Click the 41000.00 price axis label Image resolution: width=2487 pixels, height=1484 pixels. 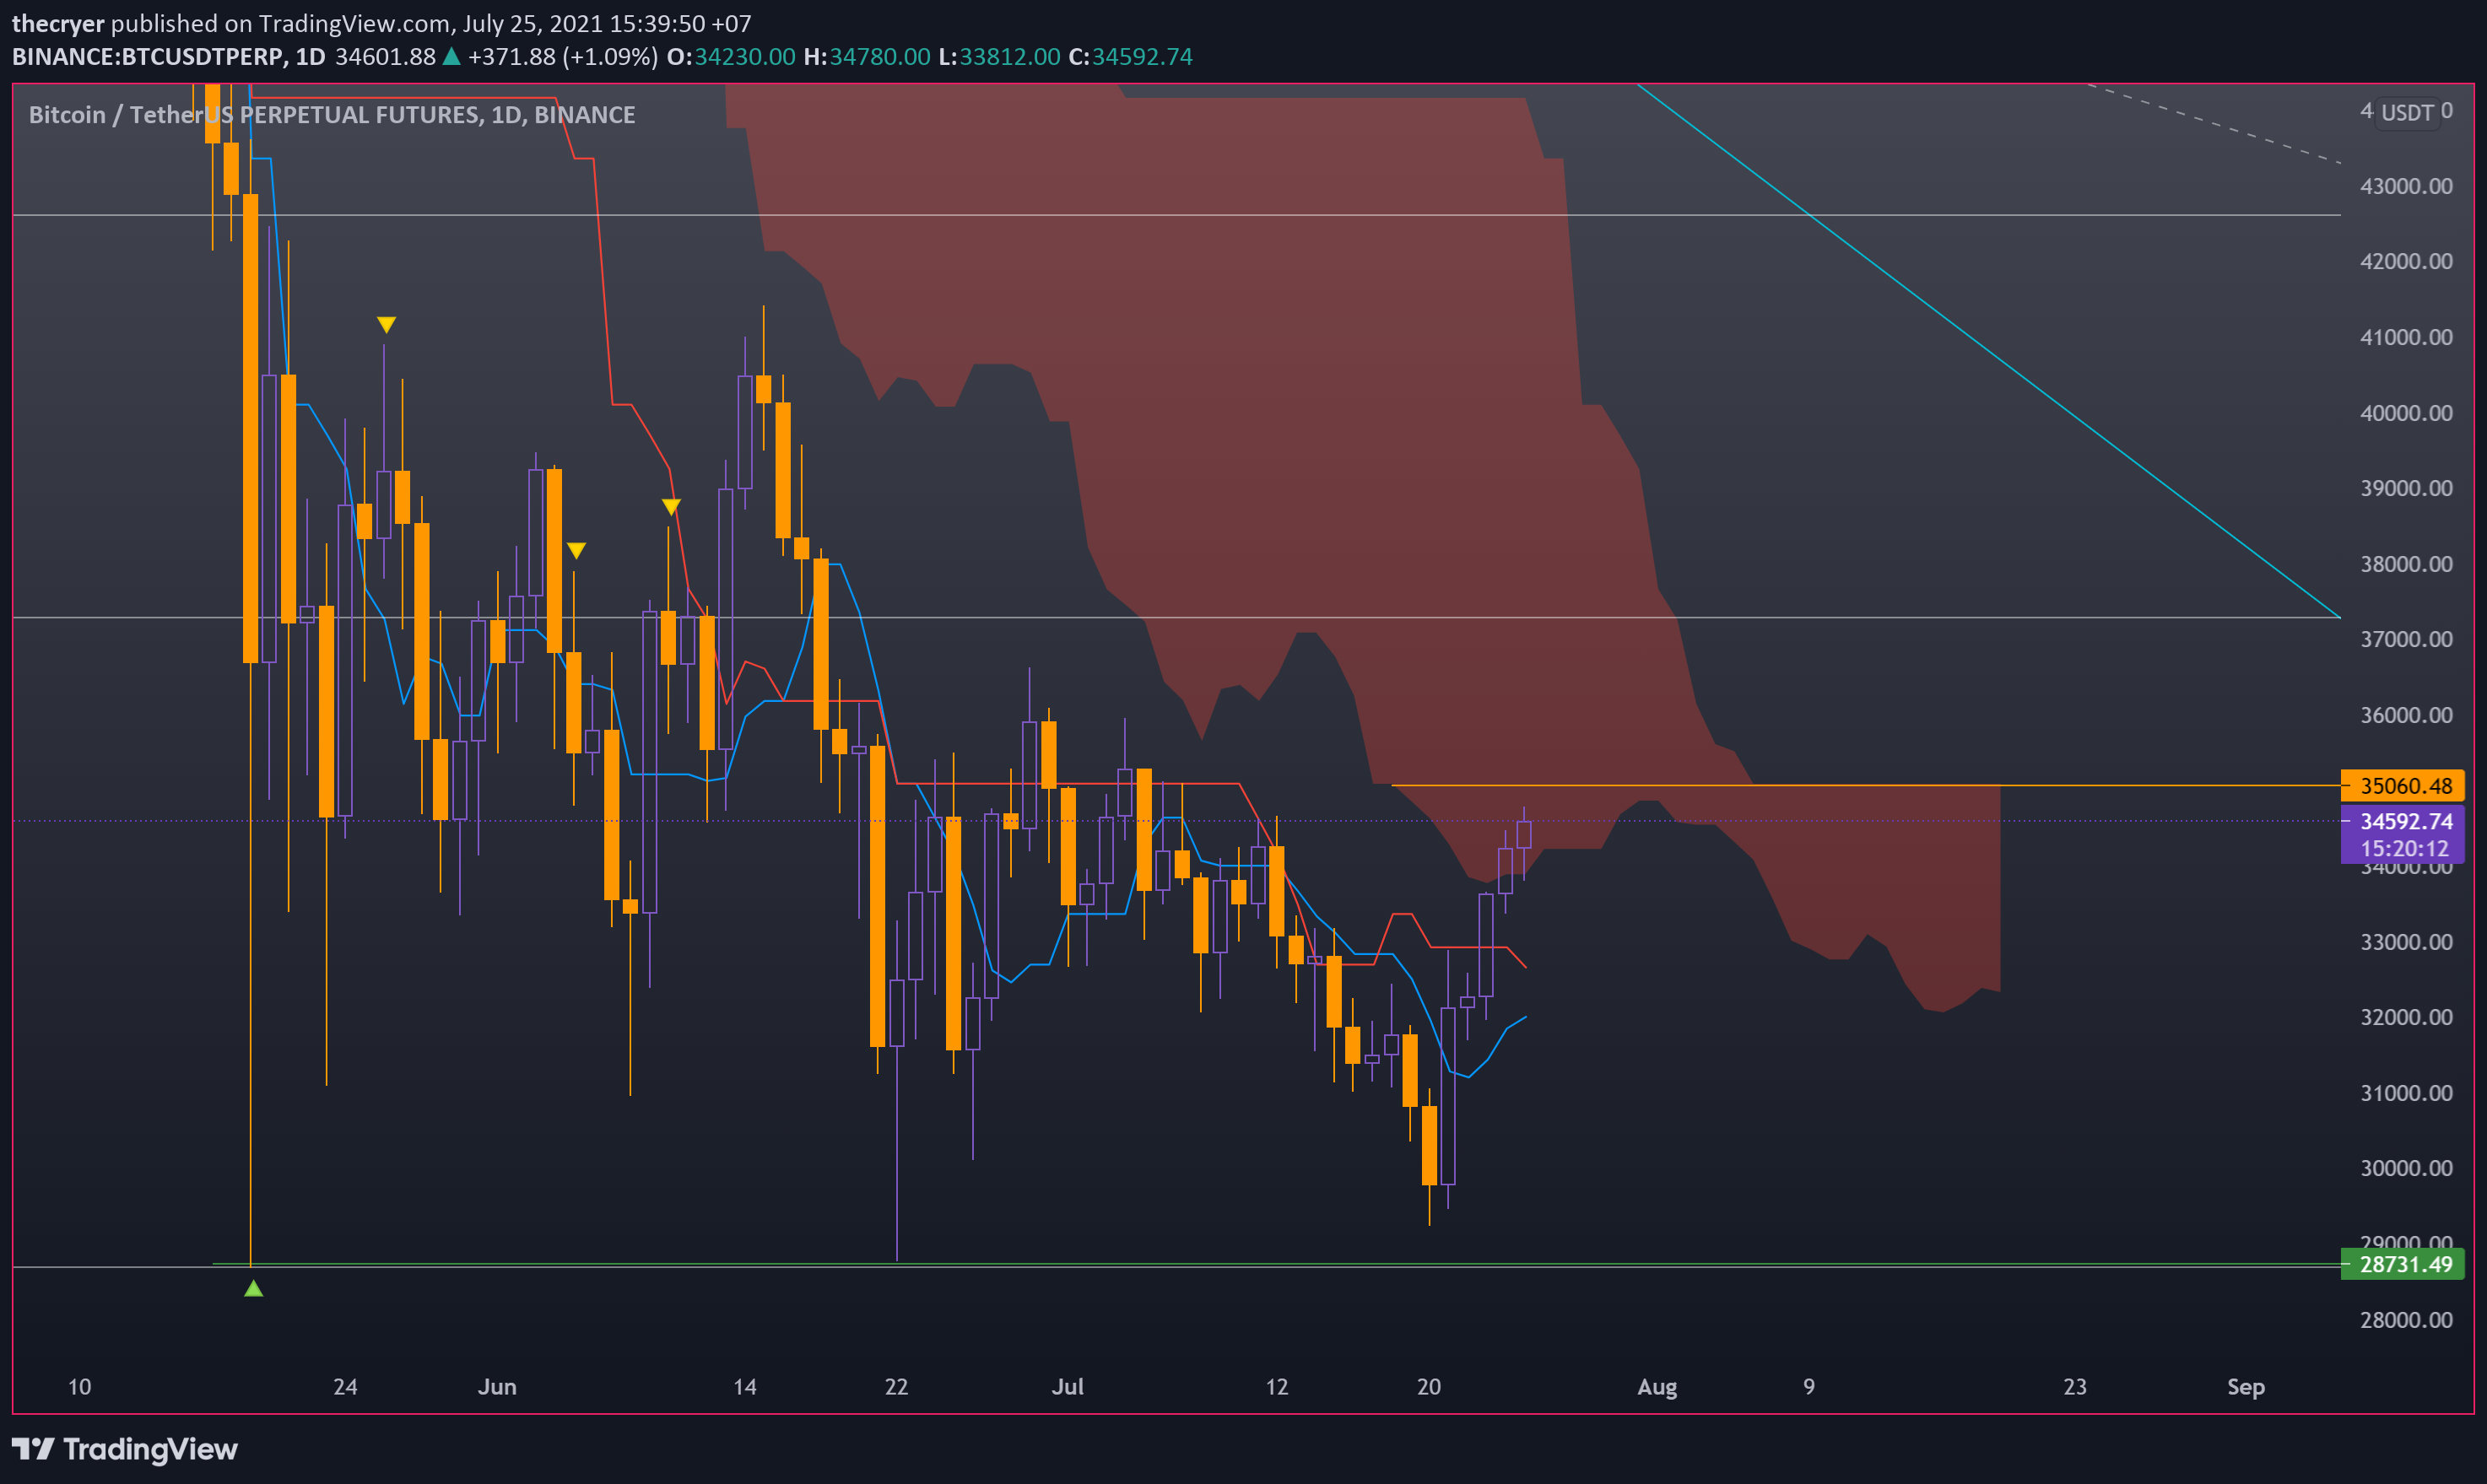click(x=2406, y=337)
